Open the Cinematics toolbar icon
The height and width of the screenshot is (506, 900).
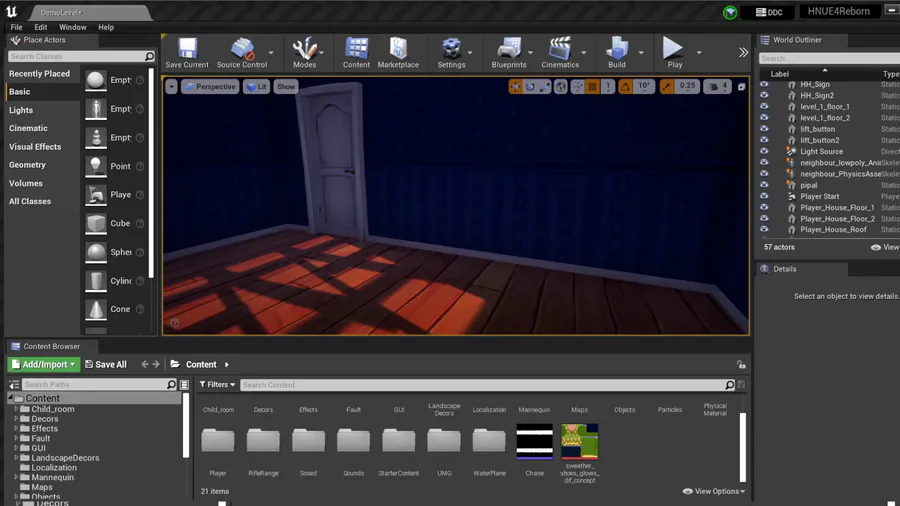(x=560, y=53)
